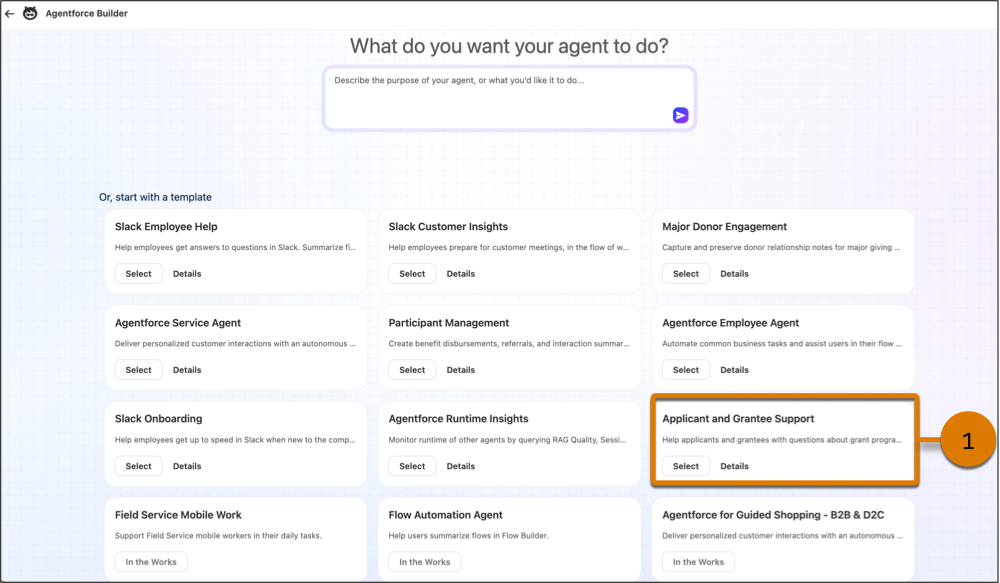The image size is (1000, 583).
Task: Click the Slack Onboarding card title
Action: (158, 418)
